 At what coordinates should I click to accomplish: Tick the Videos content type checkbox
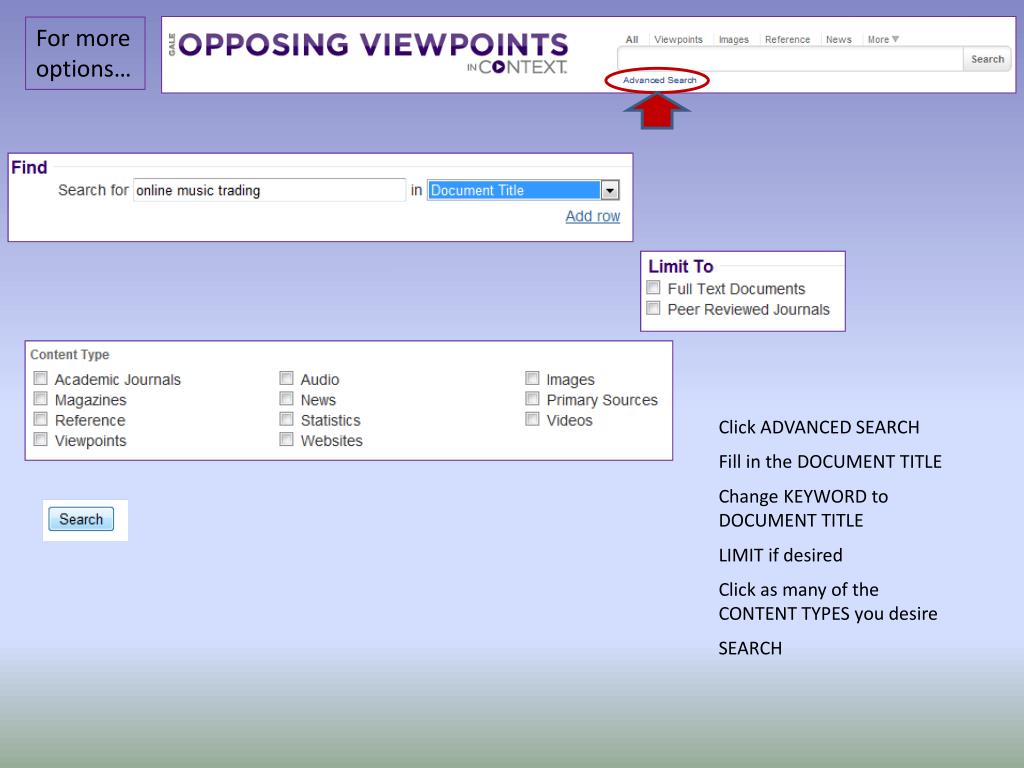pyautogui.click(x=532, y=419)
